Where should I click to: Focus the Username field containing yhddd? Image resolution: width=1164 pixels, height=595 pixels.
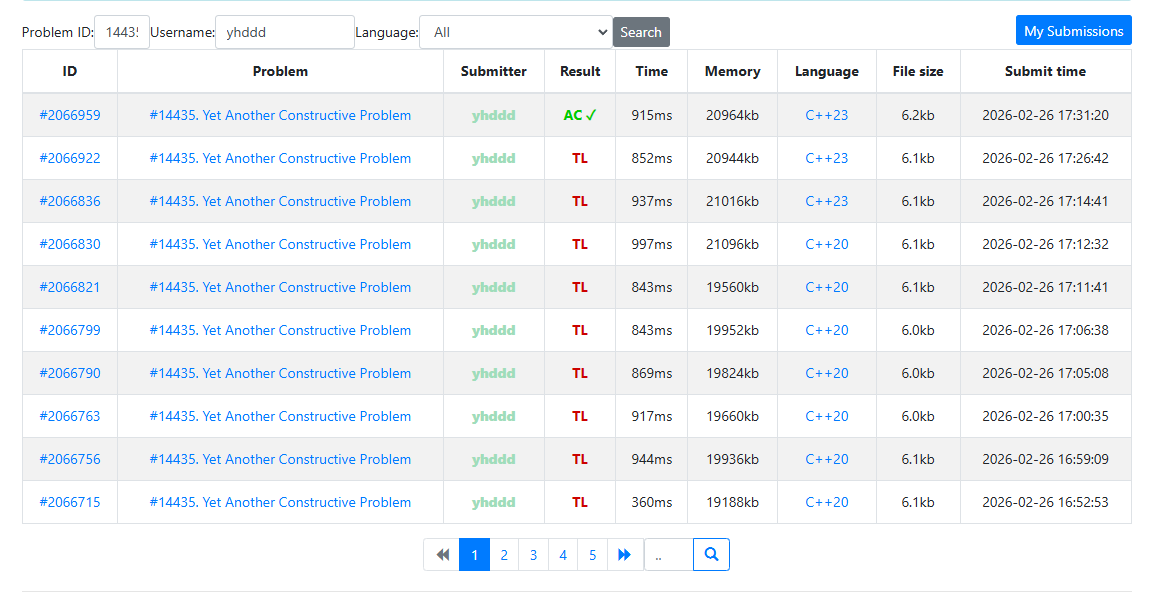(284, 32)
